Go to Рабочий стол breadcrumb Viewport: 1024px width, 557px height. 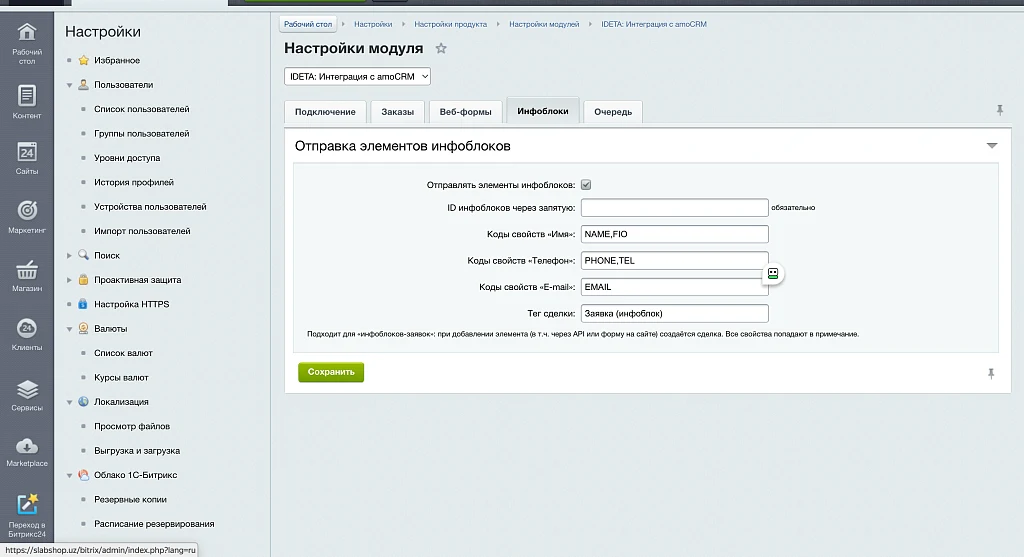click(308, 24)
